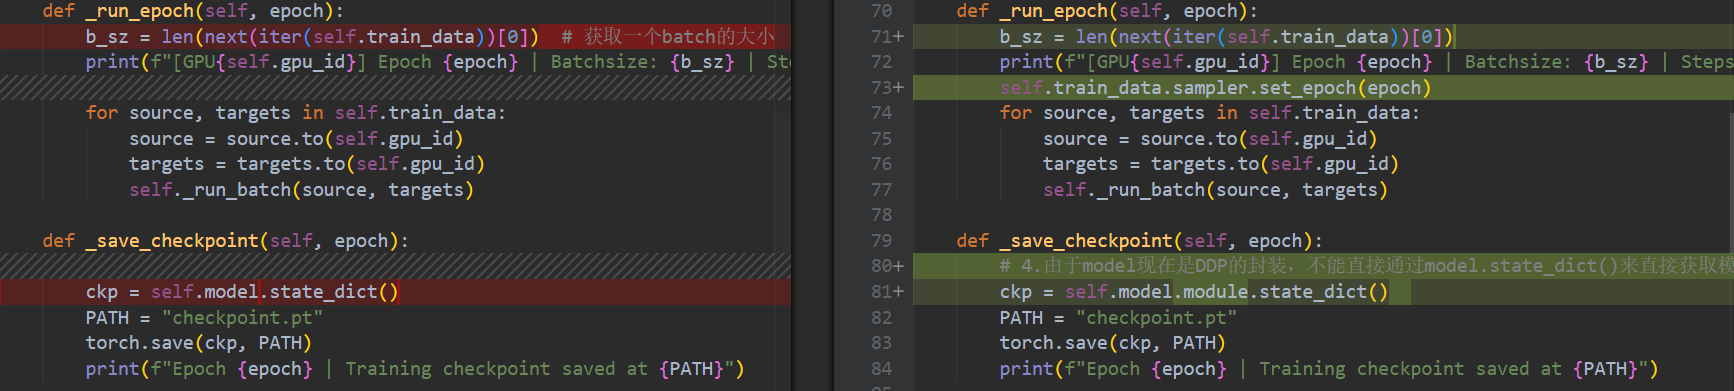
Task: Click line number 70 in right gutter
Action: pyautogui.click(x=881, y=11)
